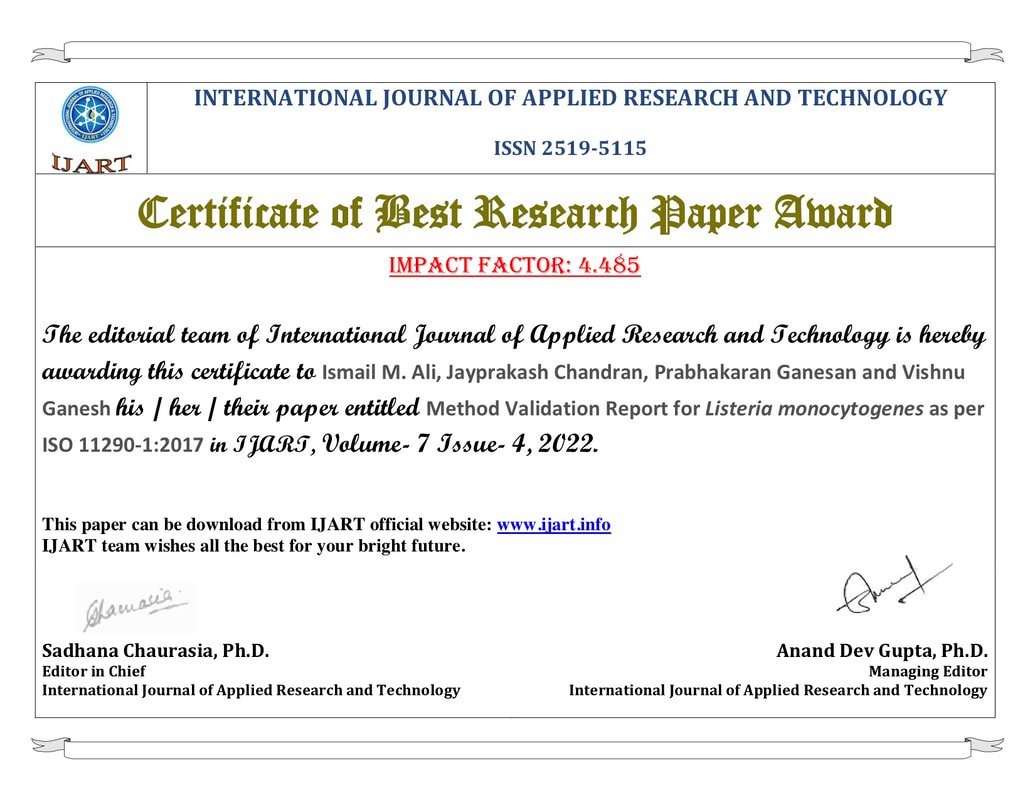Screen dimensions: 1035x800
Task: Click the 'Method Validation Report for' title text
Action: [562, 409]
